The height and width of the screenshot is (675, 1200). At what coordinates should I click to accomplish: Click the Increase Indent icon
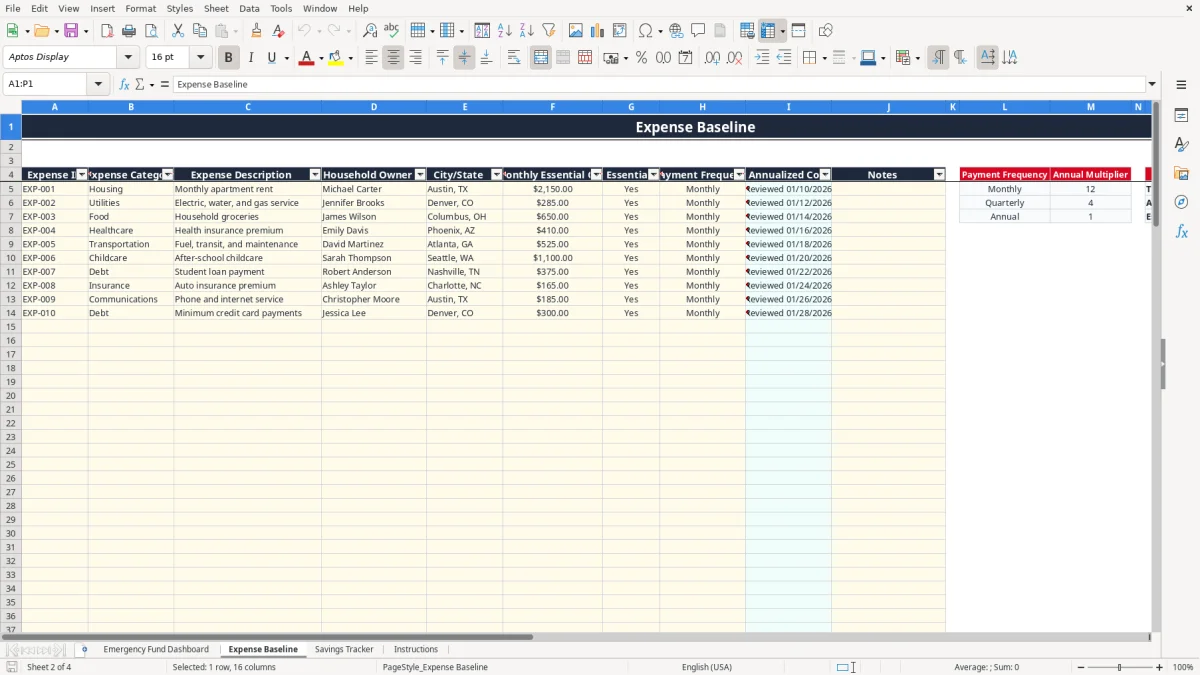click(762, 58)
